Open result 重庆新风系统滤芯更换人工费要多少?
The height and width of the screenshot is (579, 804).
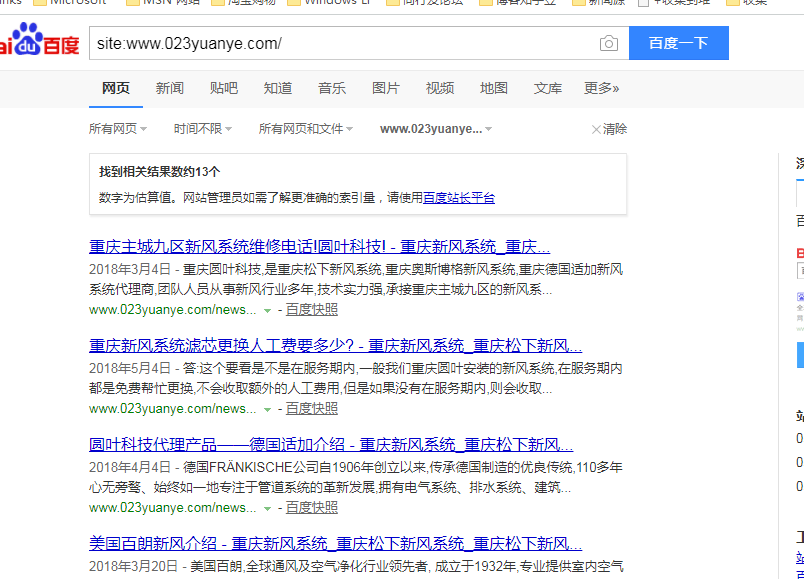(x=335, y=346)
